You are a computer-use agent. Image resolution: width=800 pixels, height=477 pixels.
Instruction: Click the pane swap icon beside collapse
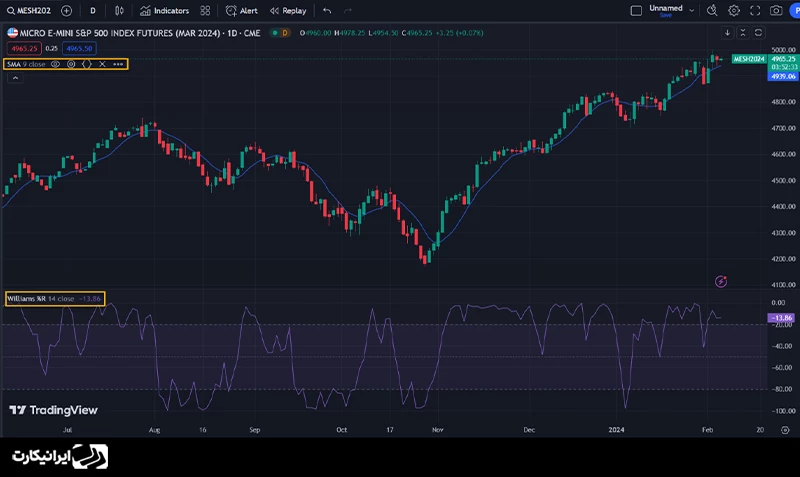(x=759, y=33)
